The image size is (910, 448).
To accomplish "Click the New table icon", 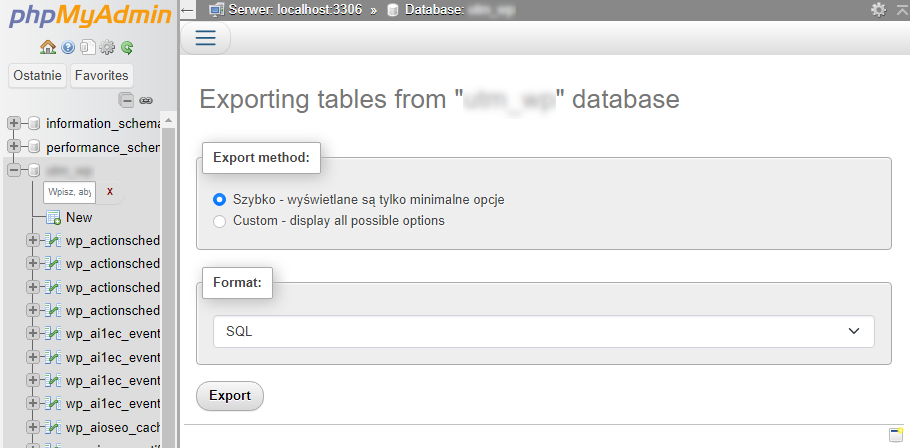I will [x=53, y=217].
